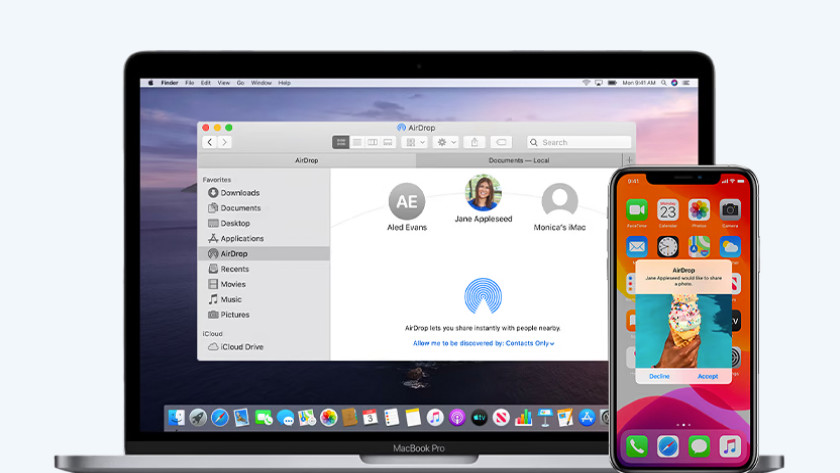Open the group-by arrangement dropdown
Screen dimensions: 840x473
[413, 142]
